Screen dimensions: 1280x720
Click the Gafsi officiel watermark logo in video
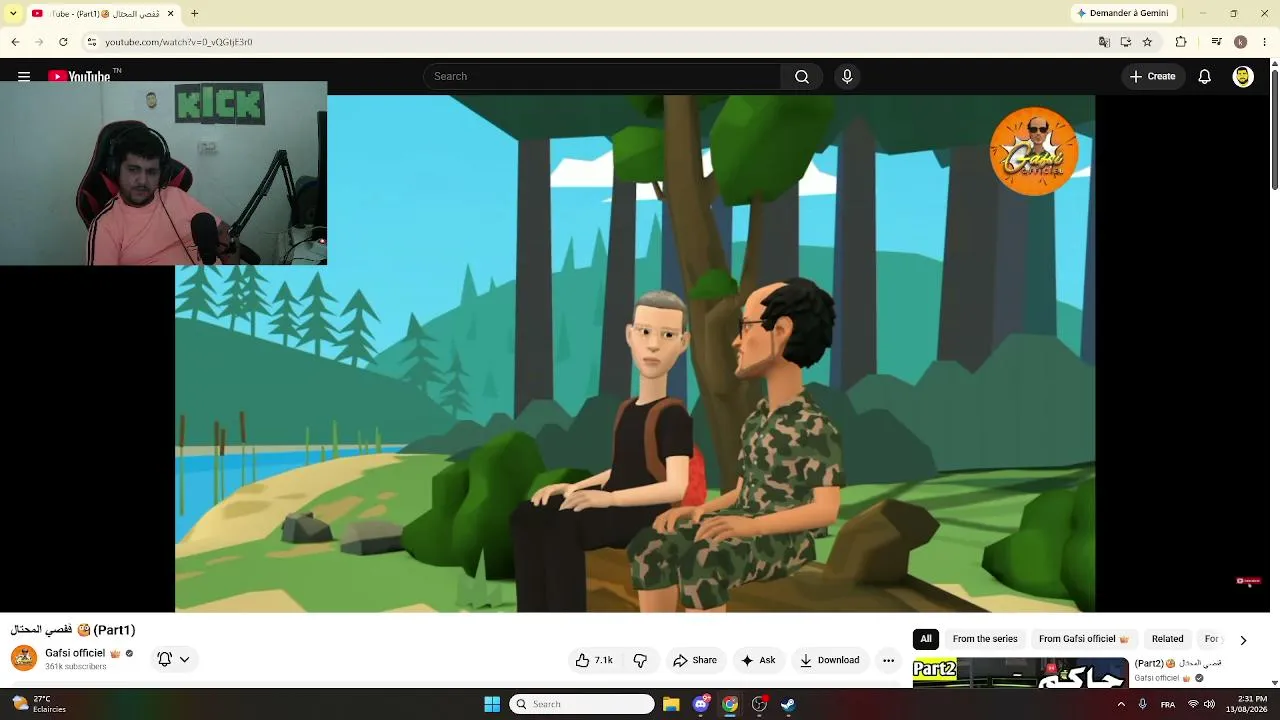[x=1034, y=152]
